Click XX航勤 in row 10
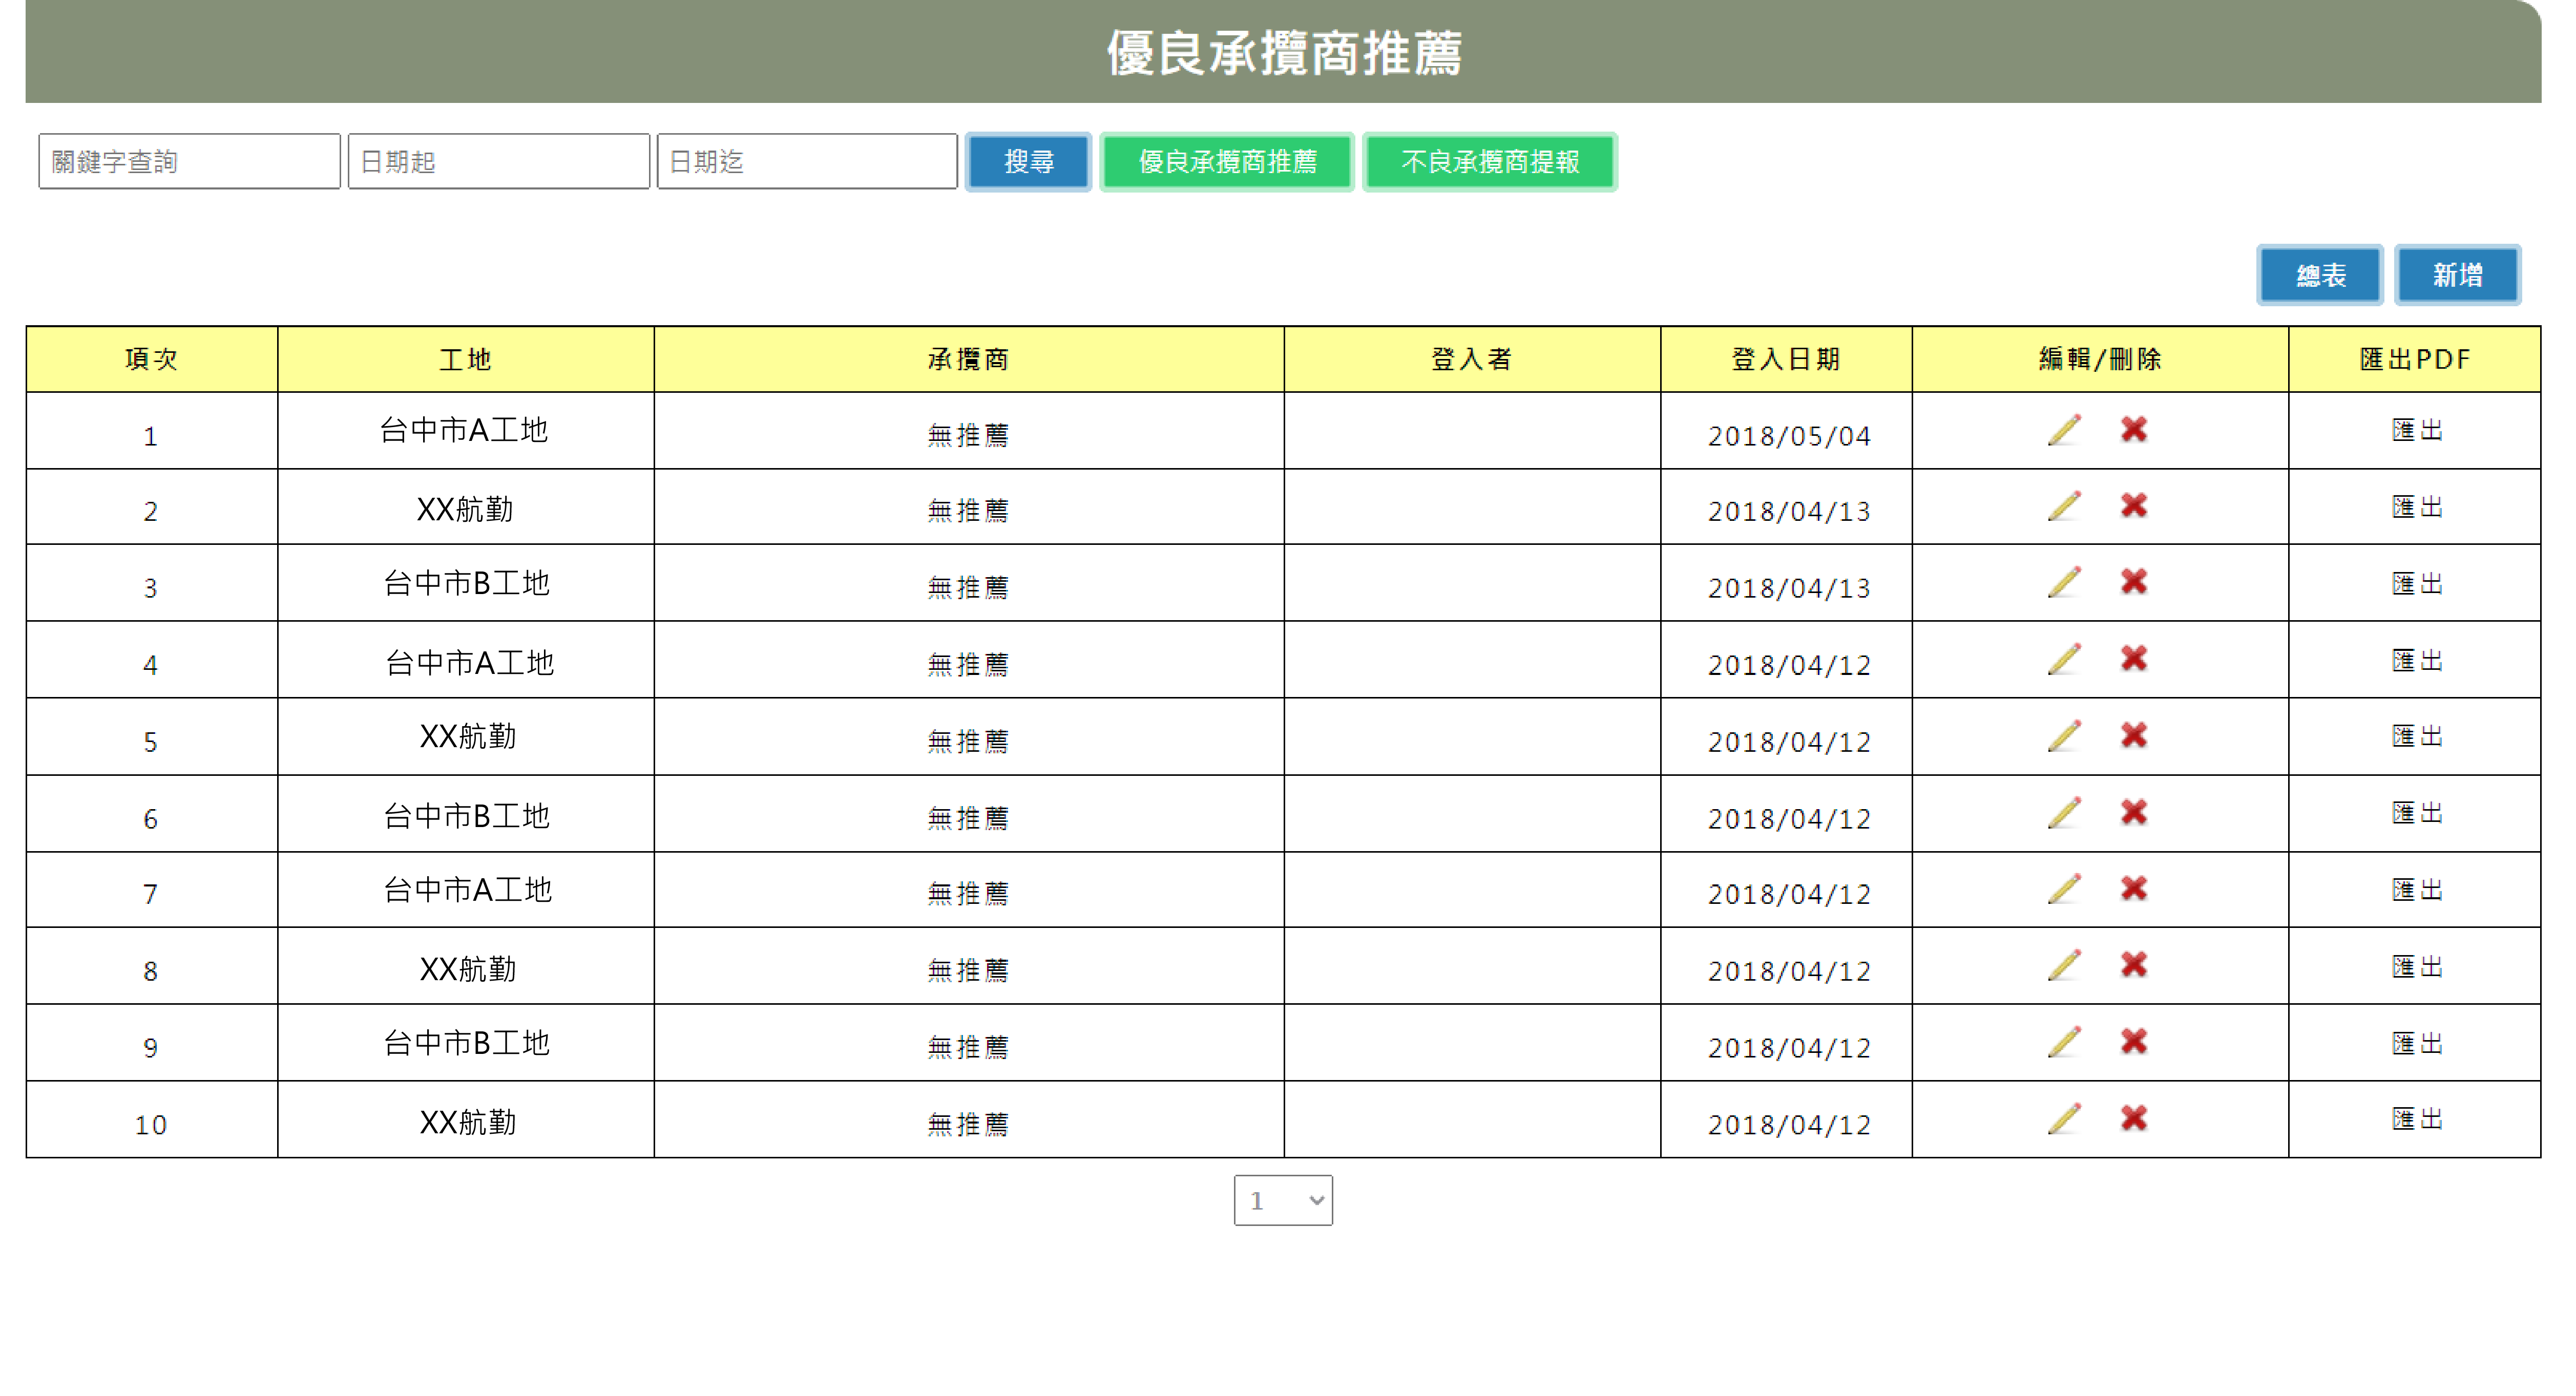 [468, 1122]
